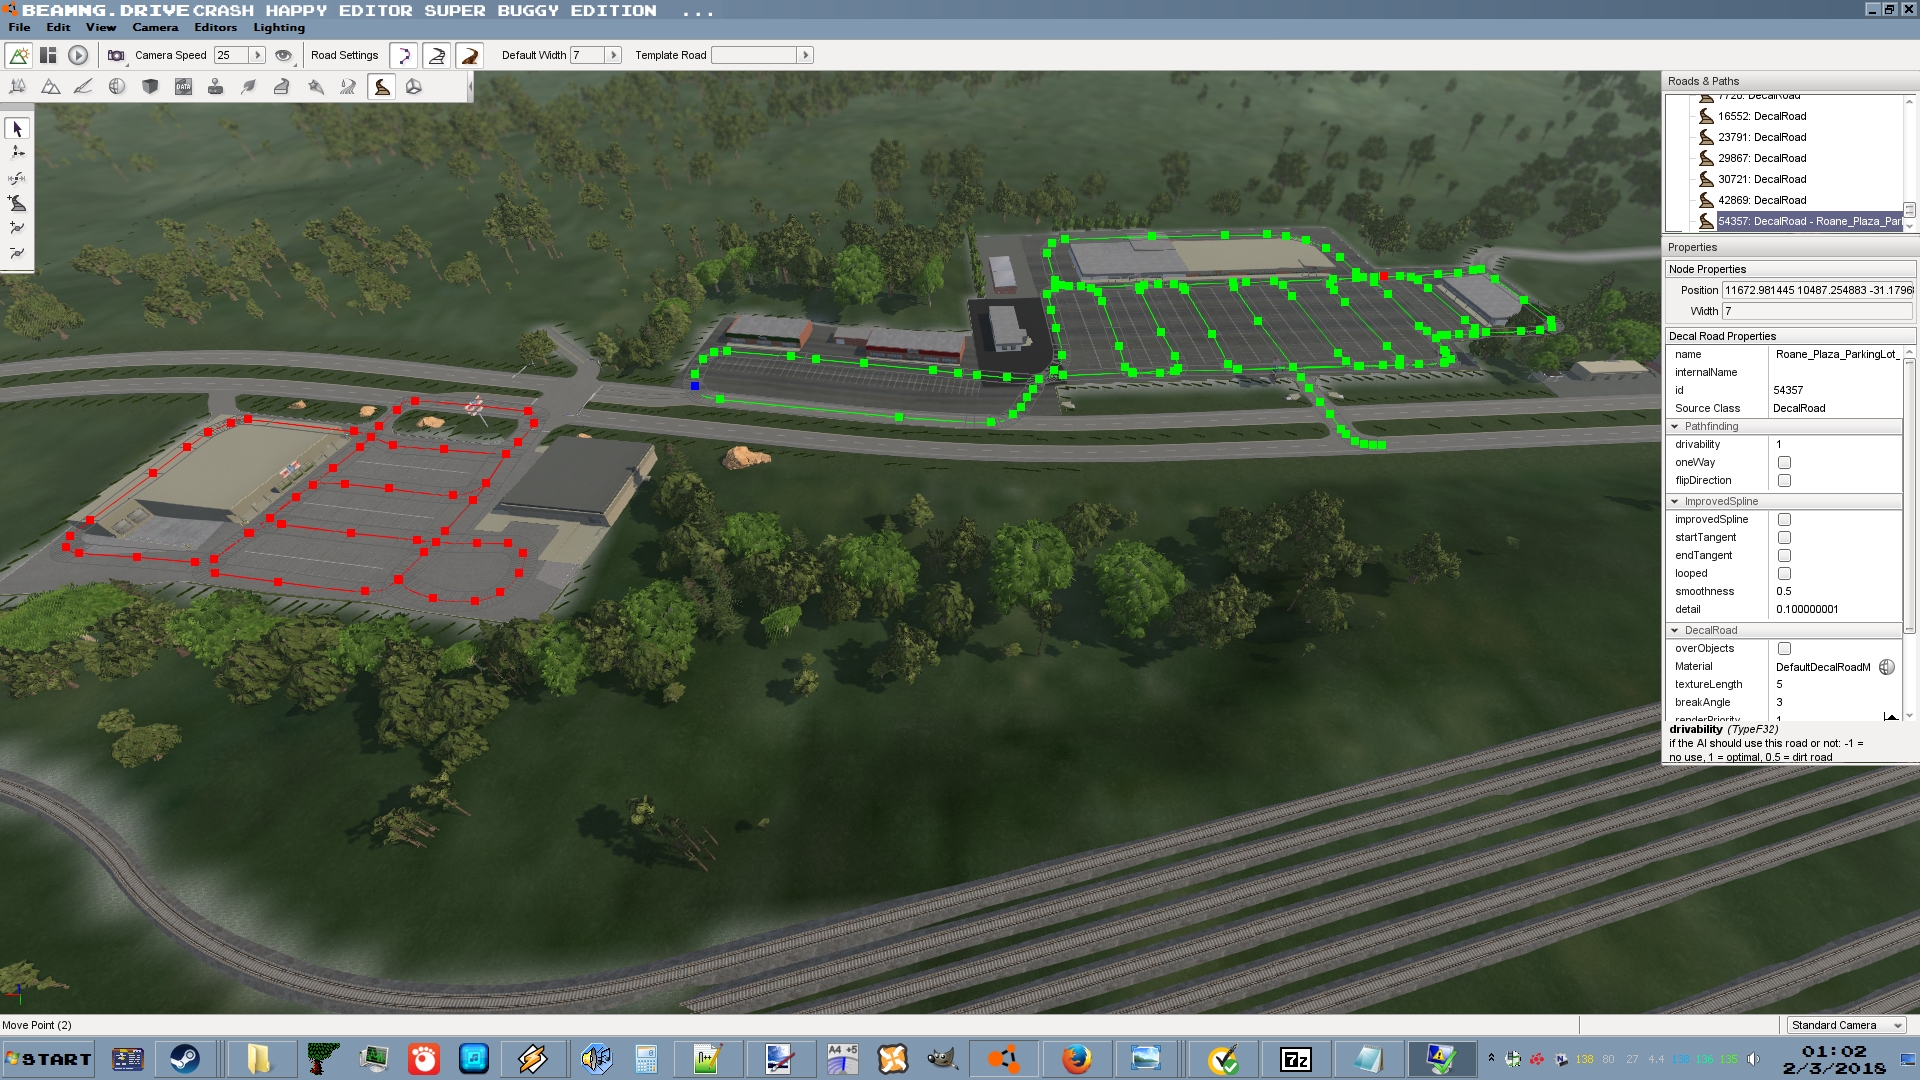Select 16552: DecalRoad in the list

1762,116
